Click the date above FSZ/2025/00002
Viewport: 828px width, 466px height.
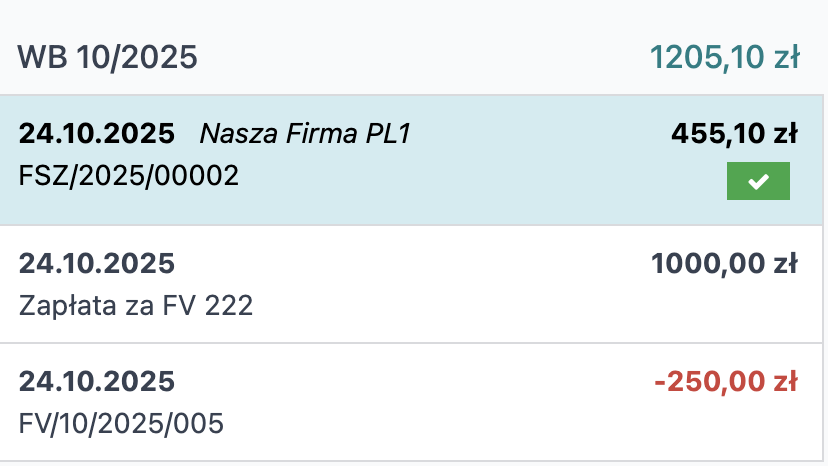click(x=97, y=133)
